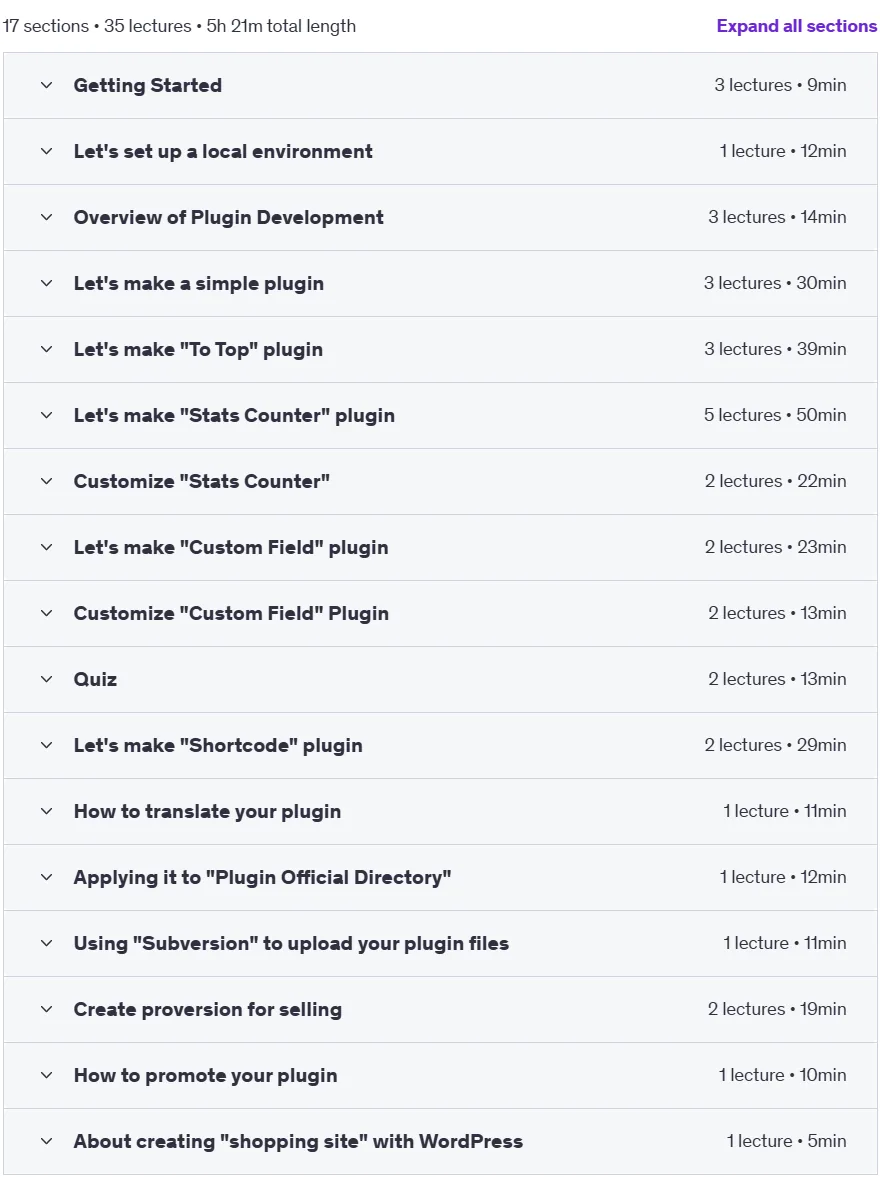
Task: Expand chevron beside "Stats Counter" plugin section
Action: tap(47, 416)
